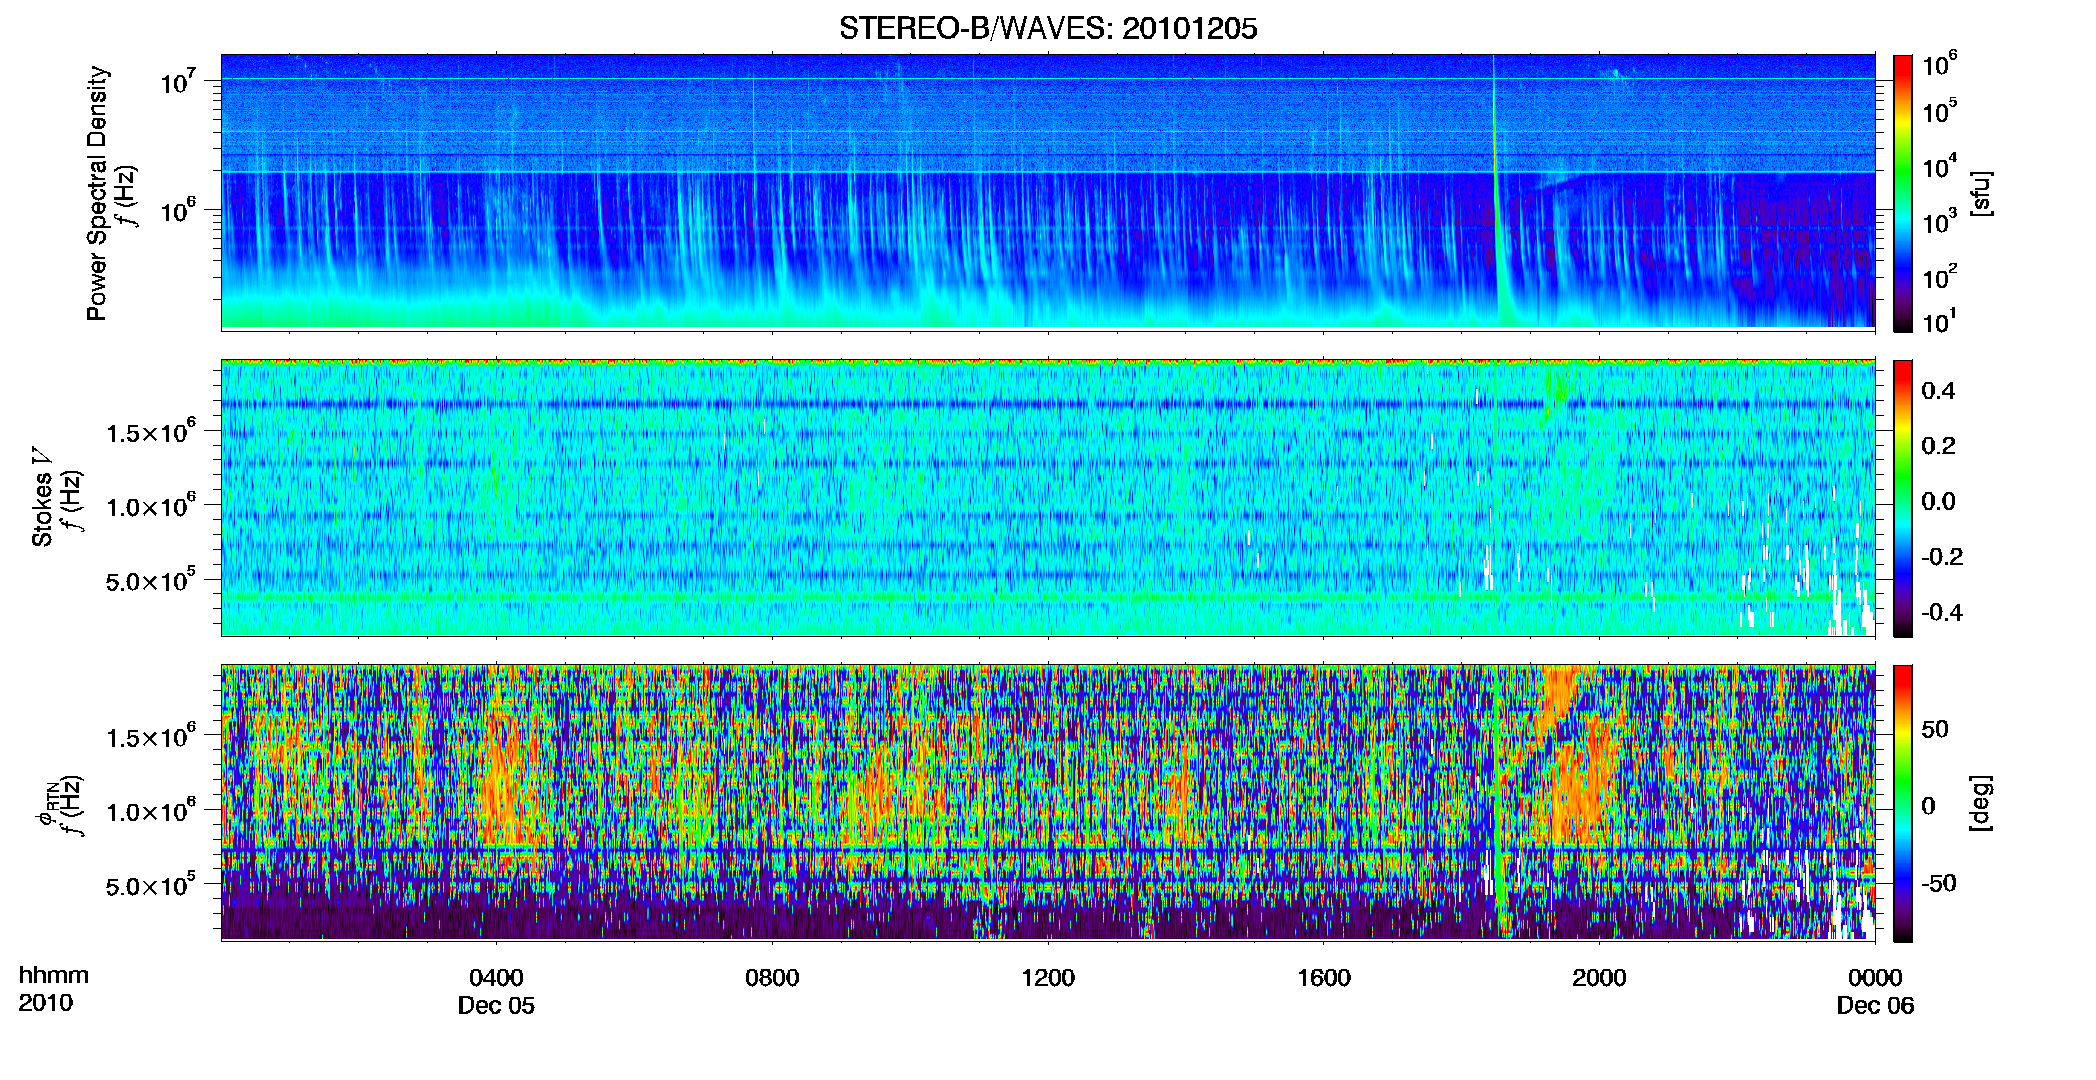This screenshot has height=1080, width=2096.
Task: Click the 0.4 value on Stokes colorbar
Action: (1938, 391)
